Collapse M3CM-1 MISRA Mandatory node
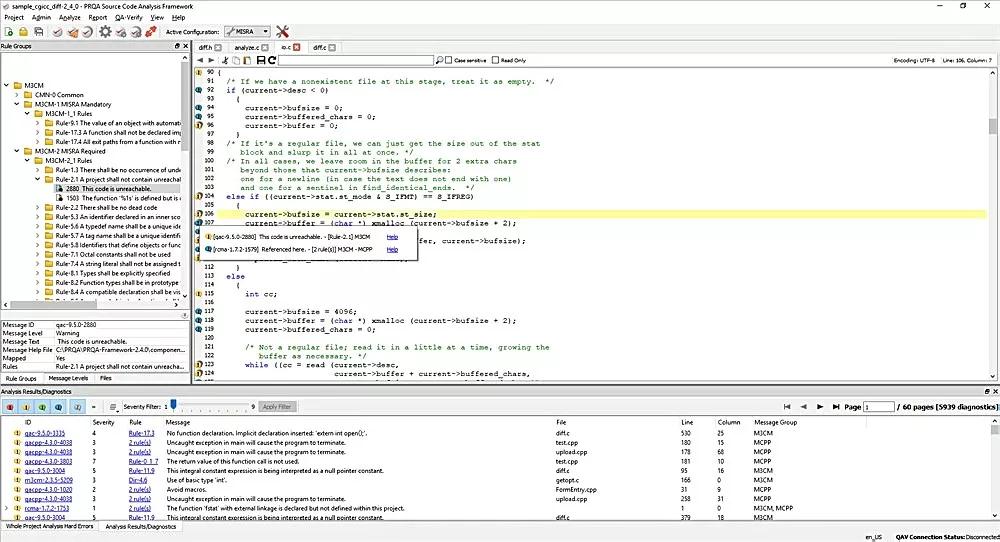This screenshot has width=1000, height=542. (17, 104)
